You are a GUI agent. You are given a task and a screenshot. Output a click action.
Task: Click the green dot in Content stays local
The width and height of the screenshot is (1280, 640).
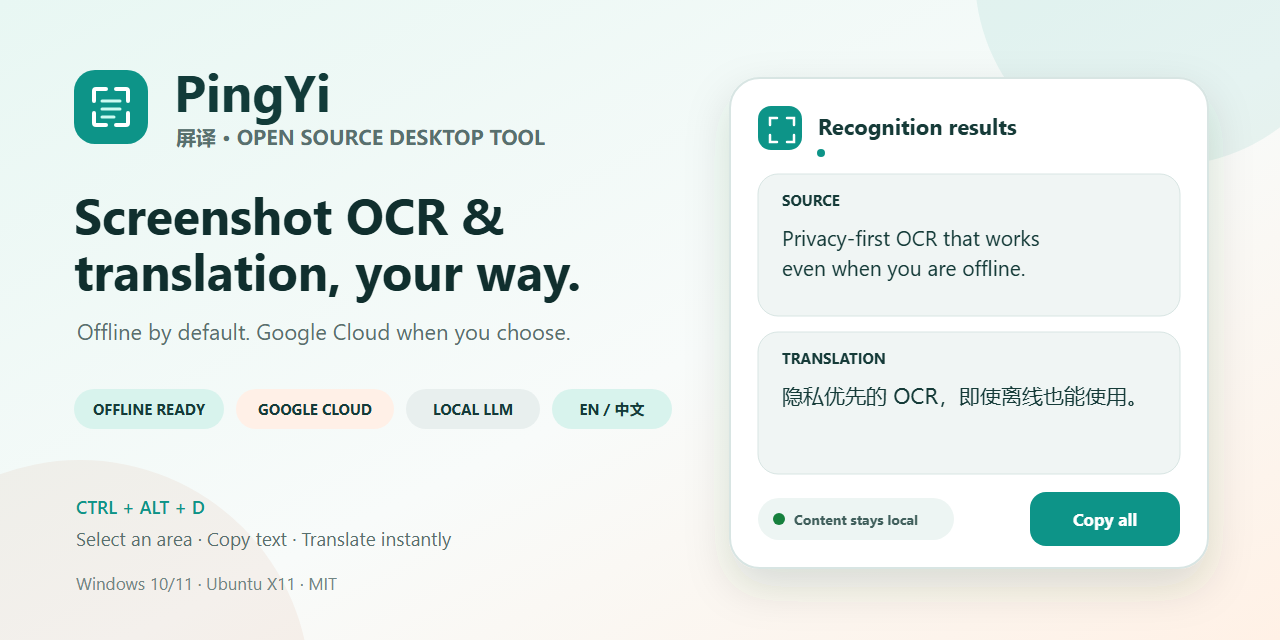(x=779, y=519)
